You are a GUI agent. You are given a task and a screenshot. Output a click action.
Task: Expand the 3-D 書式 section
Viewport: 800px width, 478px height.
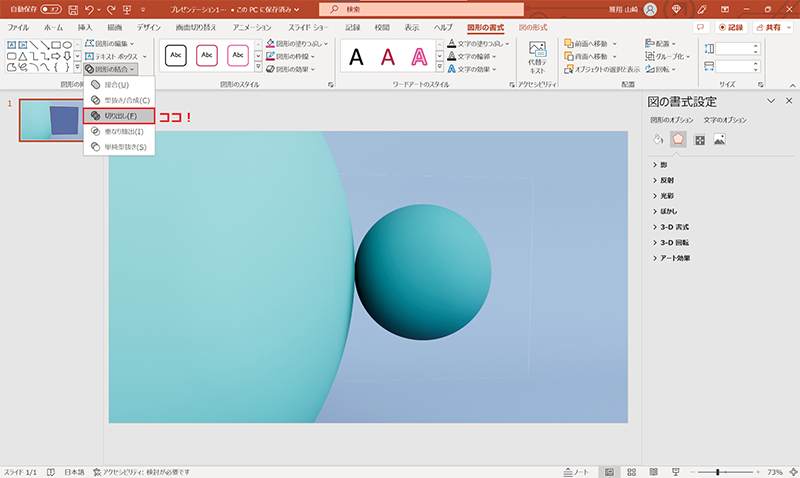tap(675, 226)
